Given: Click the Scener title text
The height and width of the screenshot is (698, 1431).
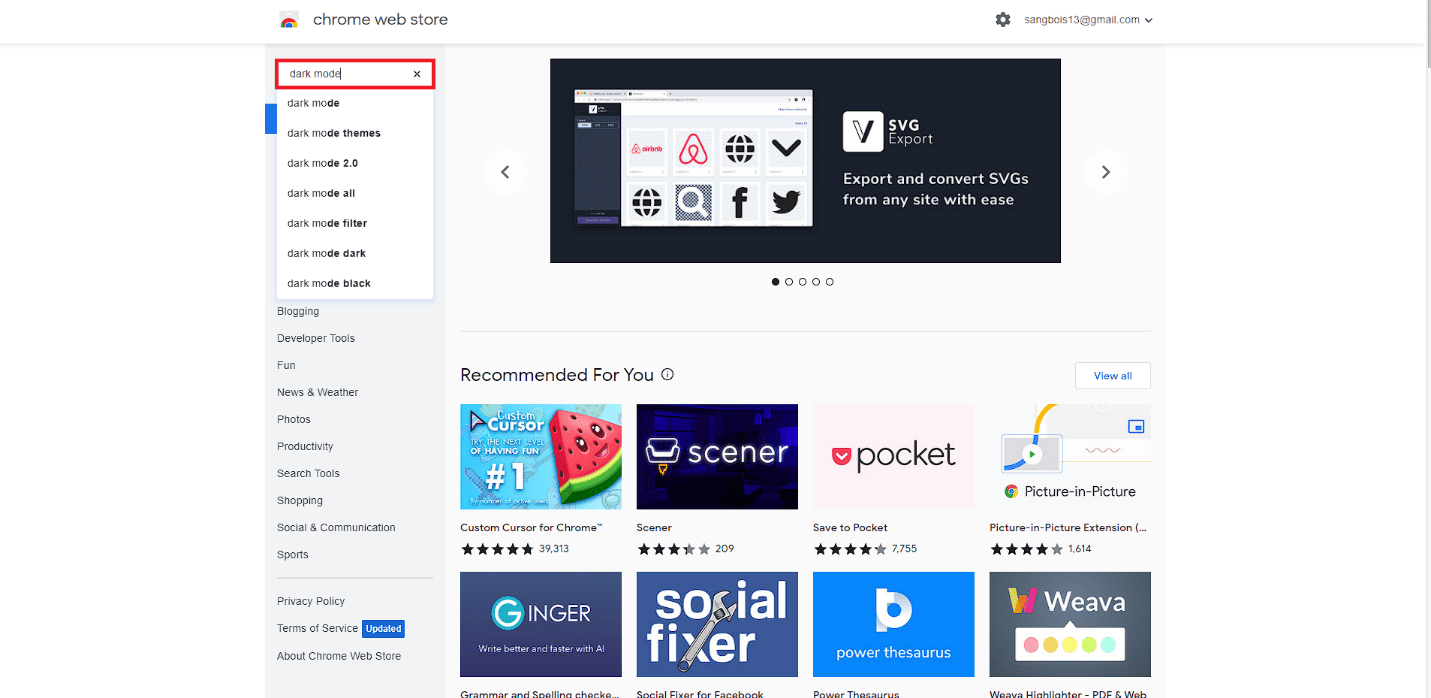Looking at the screenshot, I should pos(654,527).
